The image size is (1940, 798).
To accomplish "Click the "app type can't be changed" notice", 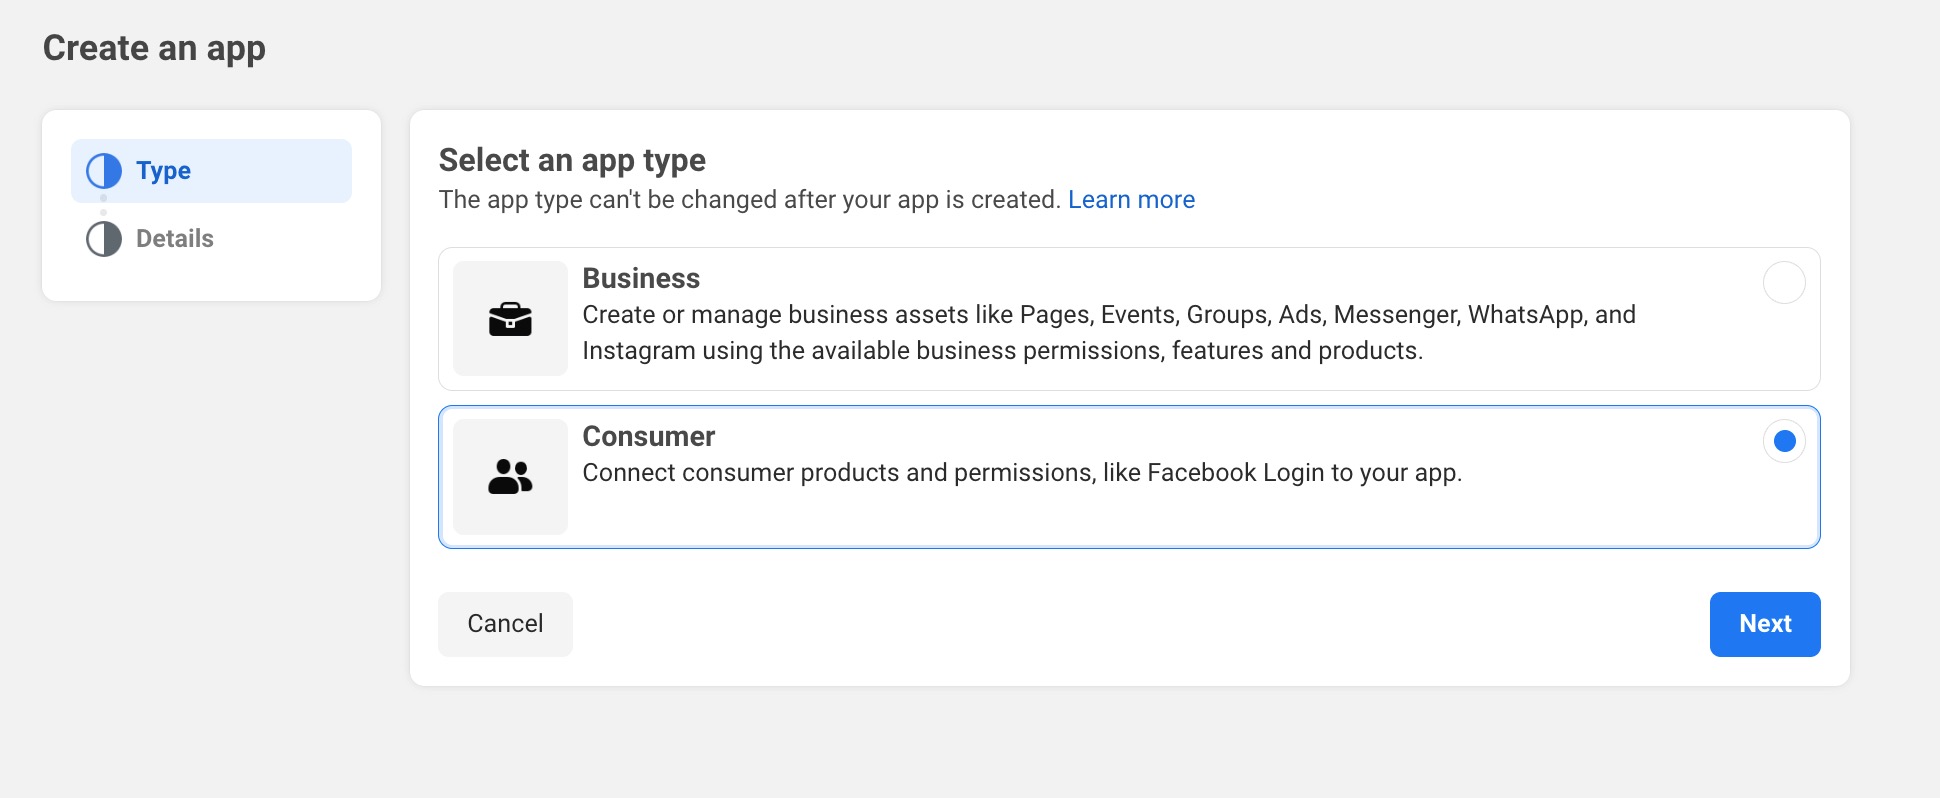I will click(750, 200).
